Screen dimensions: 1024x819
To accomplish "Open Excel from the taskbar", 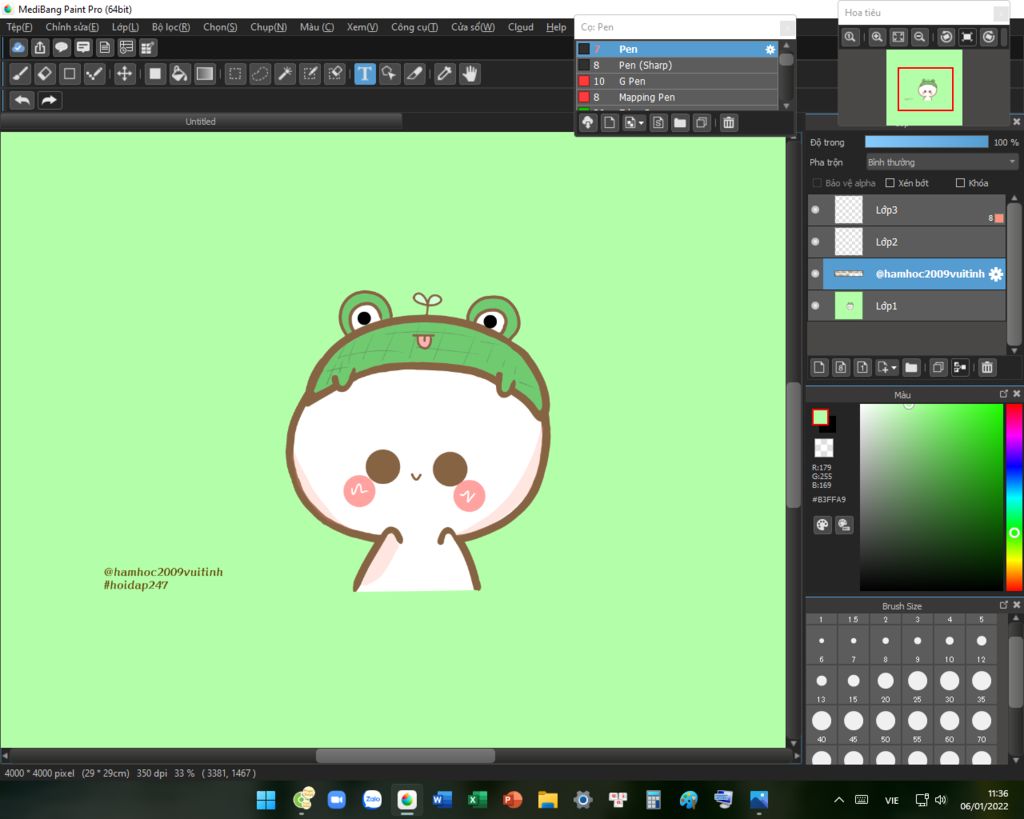I will (x=477, y=799).
